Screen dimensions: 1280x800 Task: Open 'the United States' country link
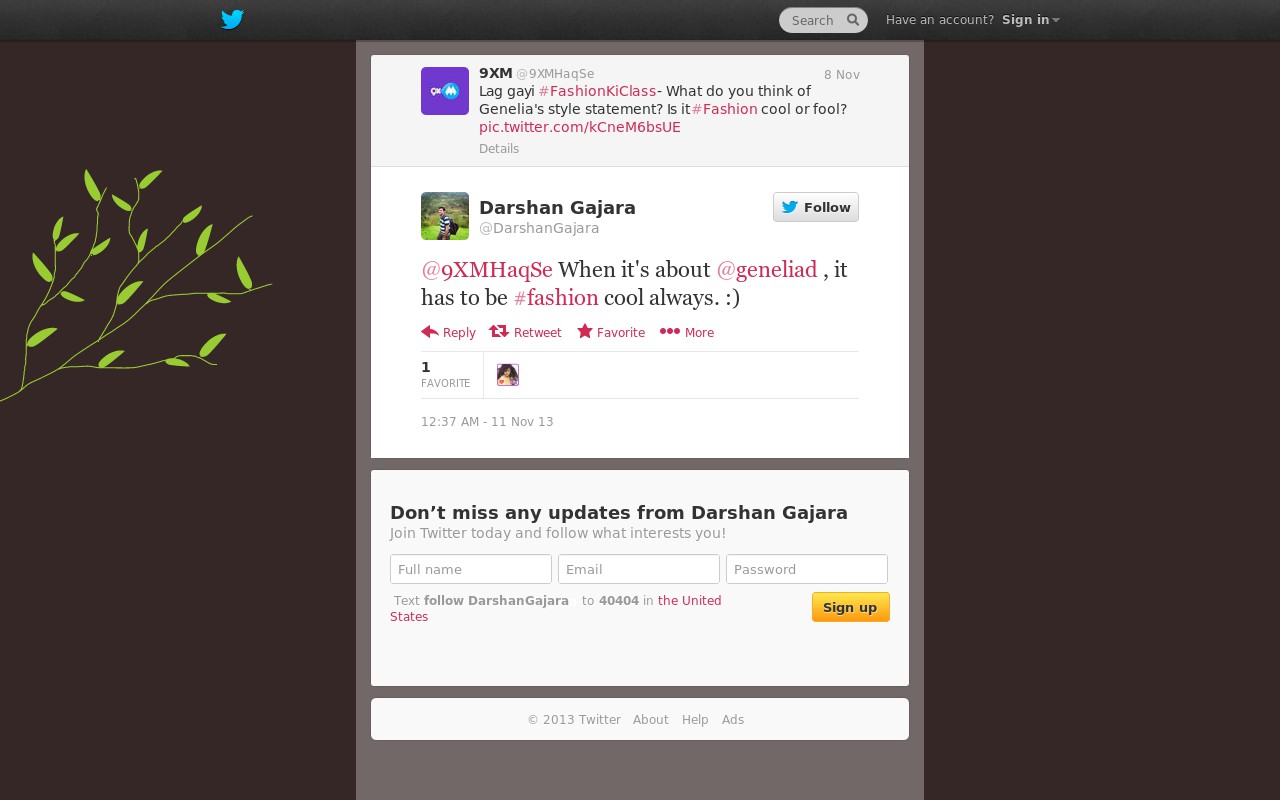point(556,609)
